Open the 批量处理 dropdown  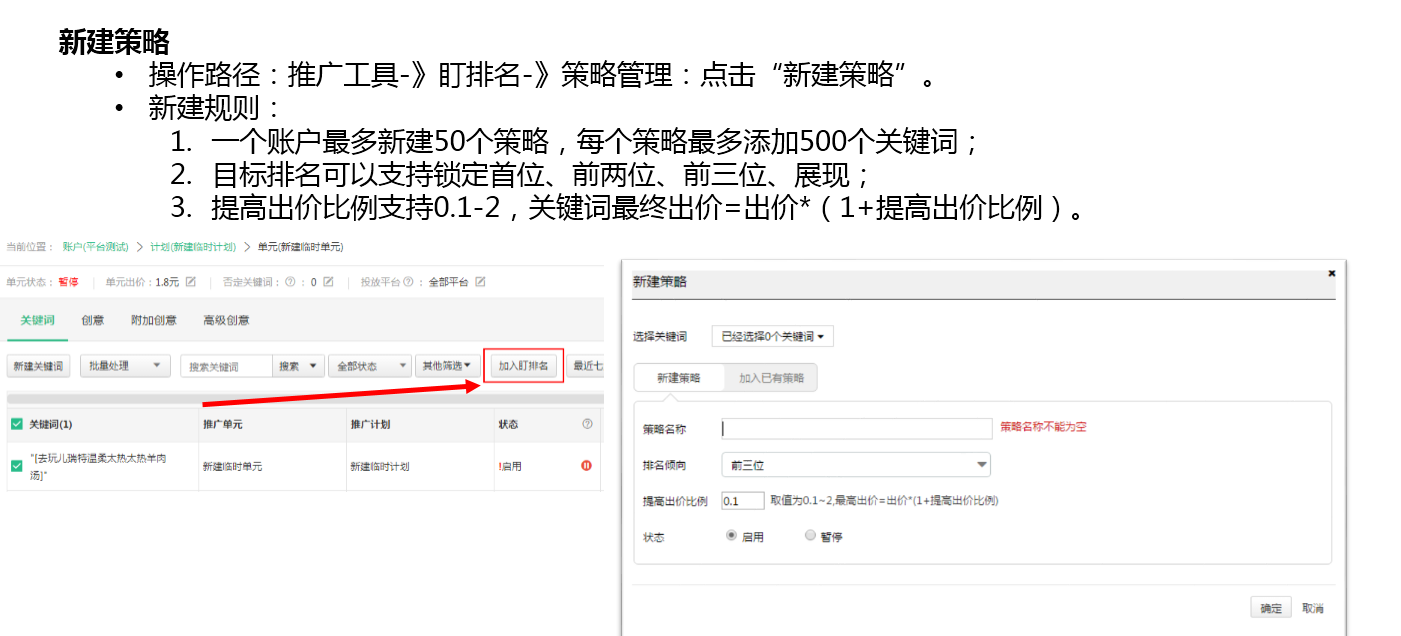(x=125, y=366)
